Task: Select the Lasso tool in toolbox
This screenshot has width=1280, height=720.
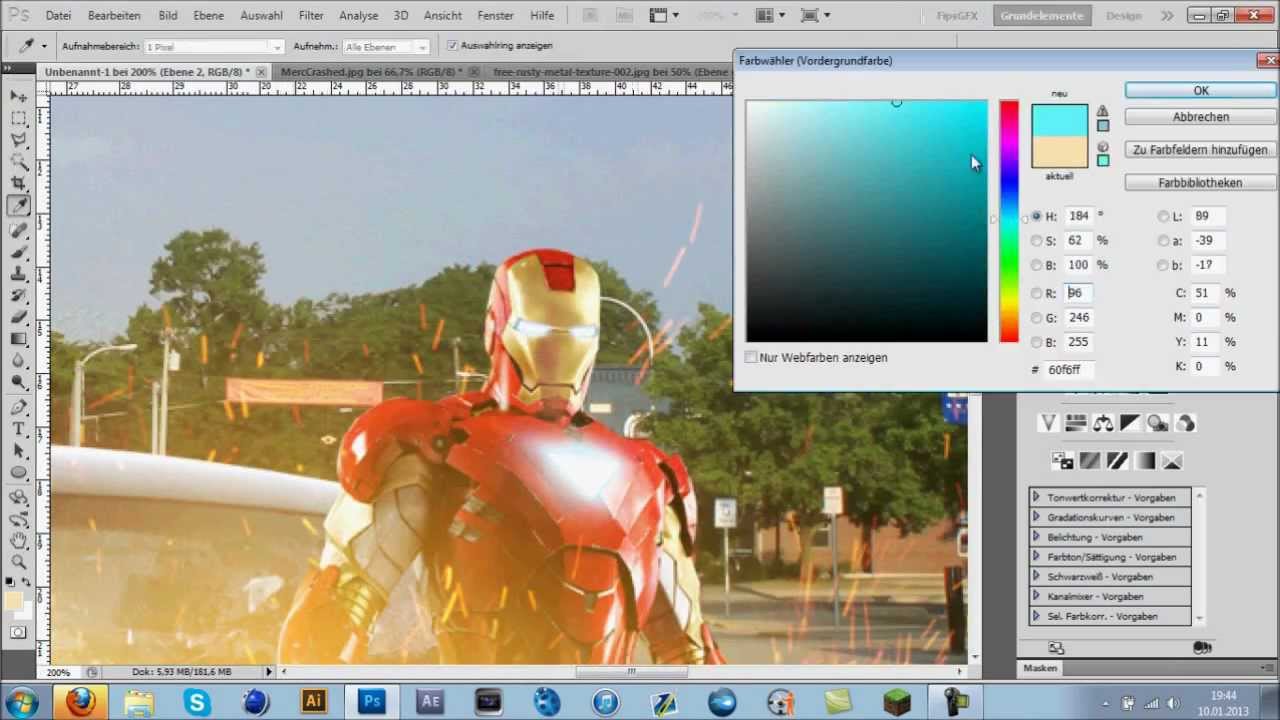Action: 18,140
